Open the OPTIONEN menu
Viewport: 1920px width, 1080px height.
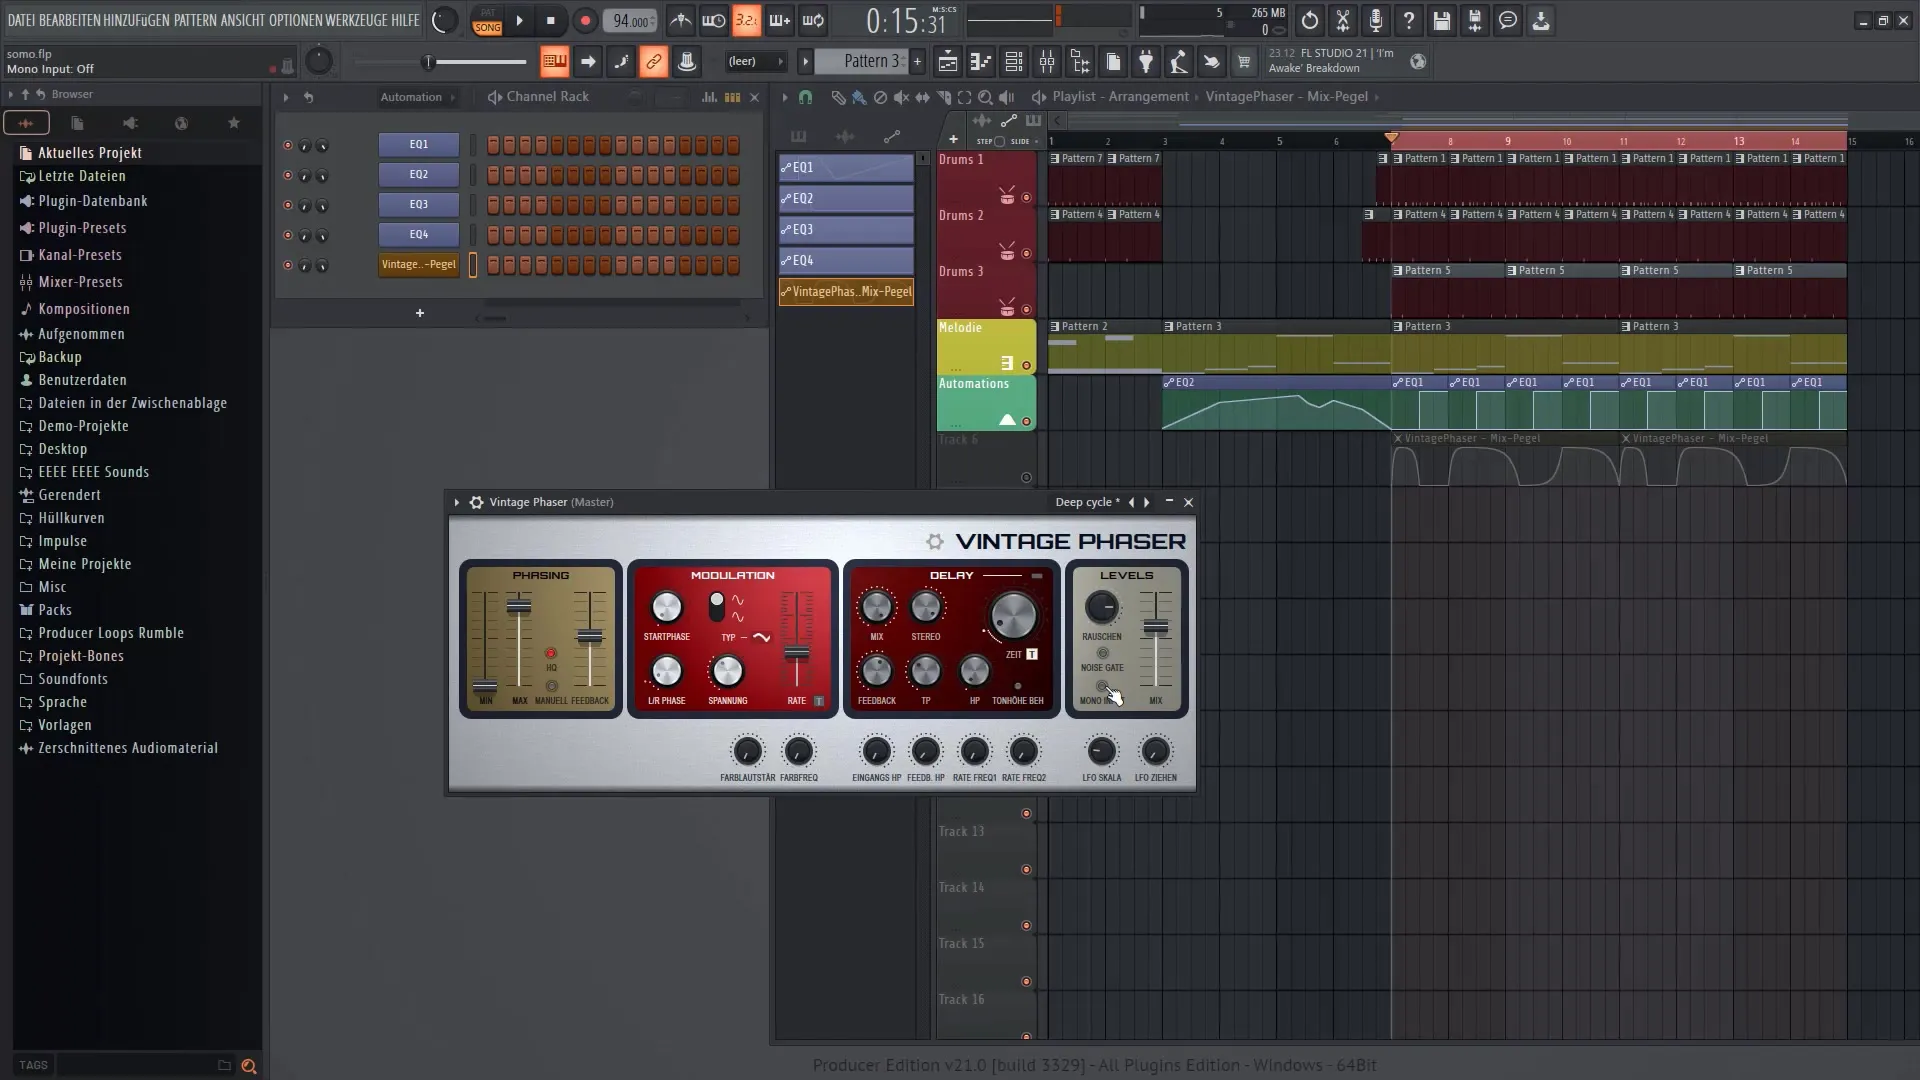pos(295,20)
